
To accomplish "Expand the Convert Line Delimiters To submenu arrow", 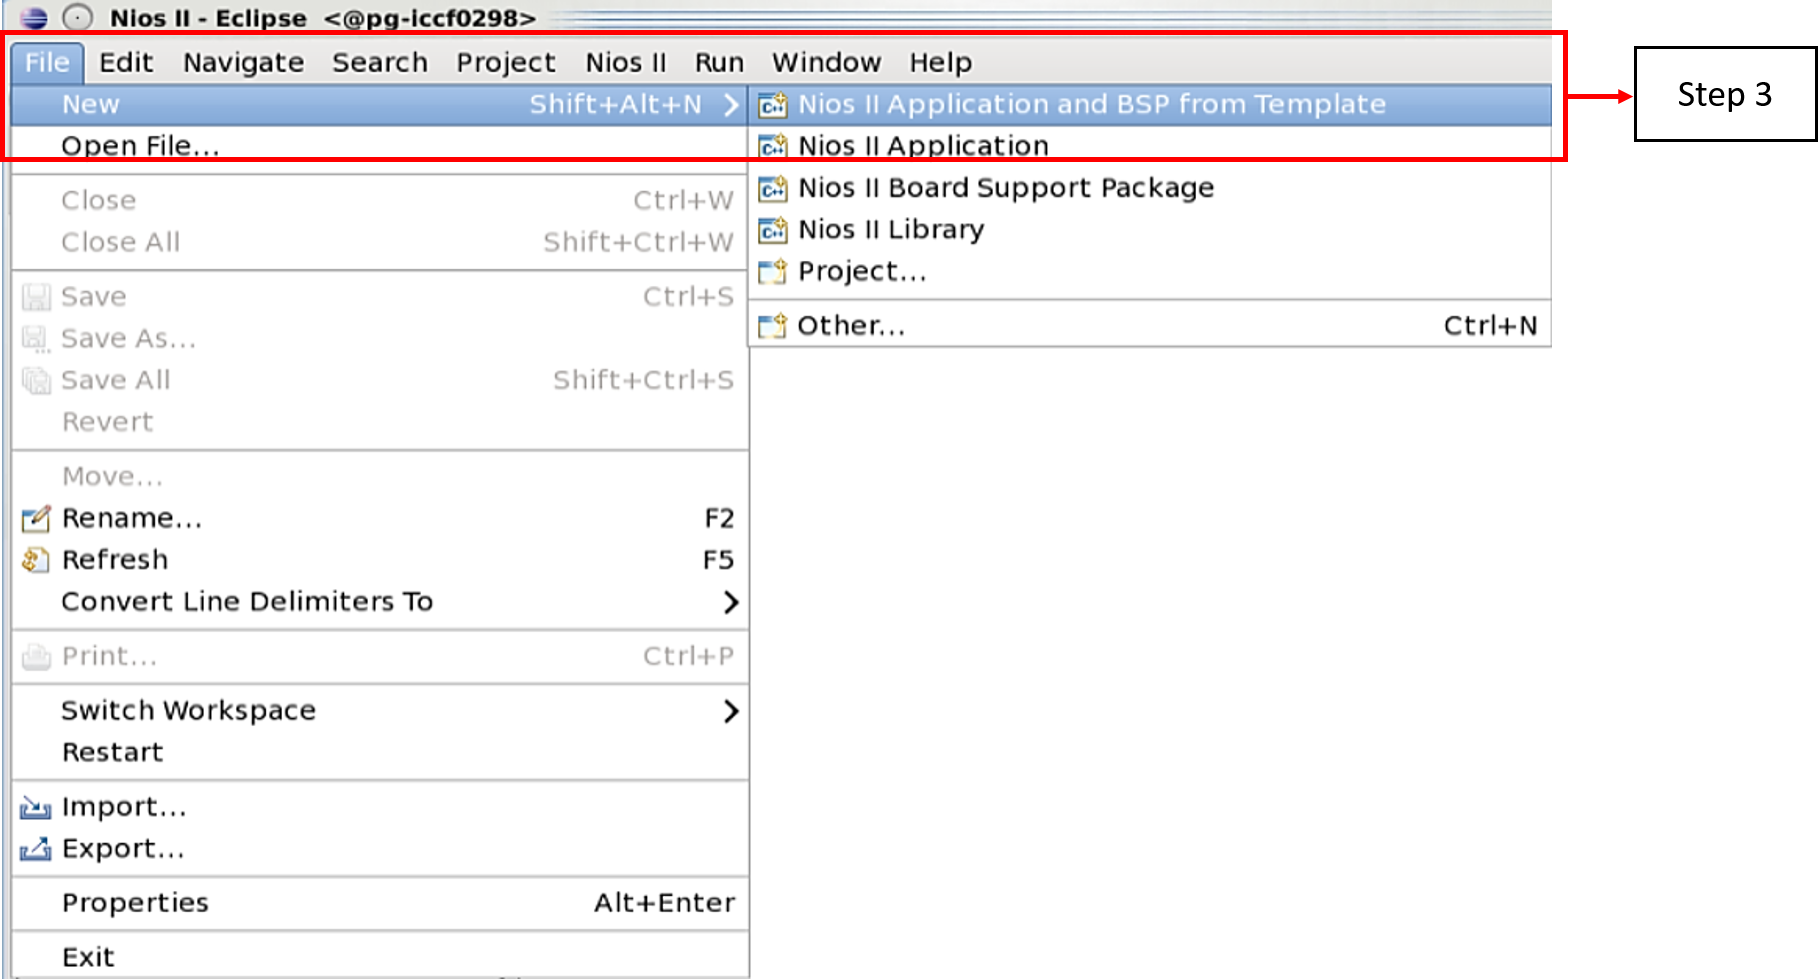I will tap(731, 602).
